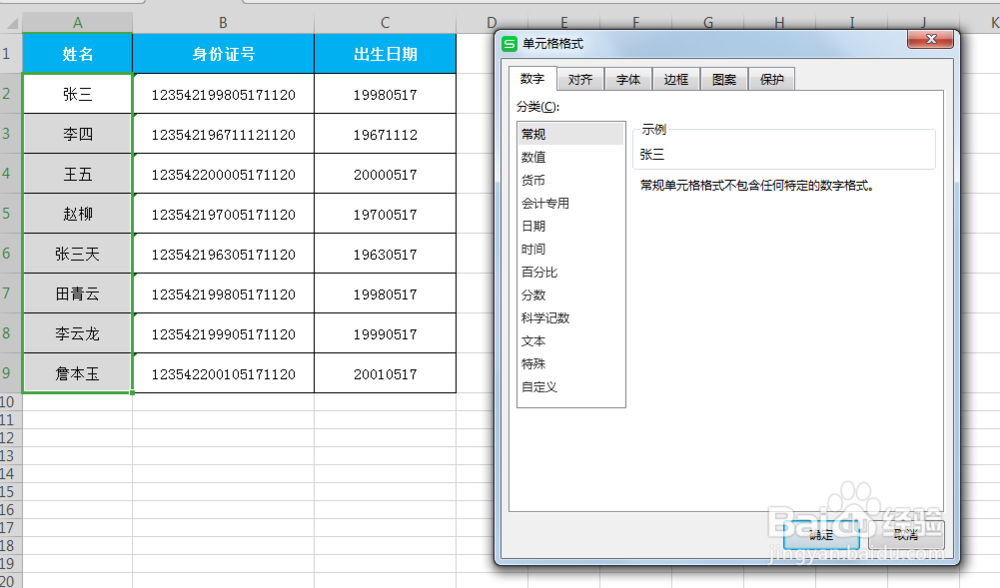Image resolution: width=1000 pixels, height=588 pixels.
Task: Open the 字体 tab
Action: pyautogui.click(x=628, y=79)
